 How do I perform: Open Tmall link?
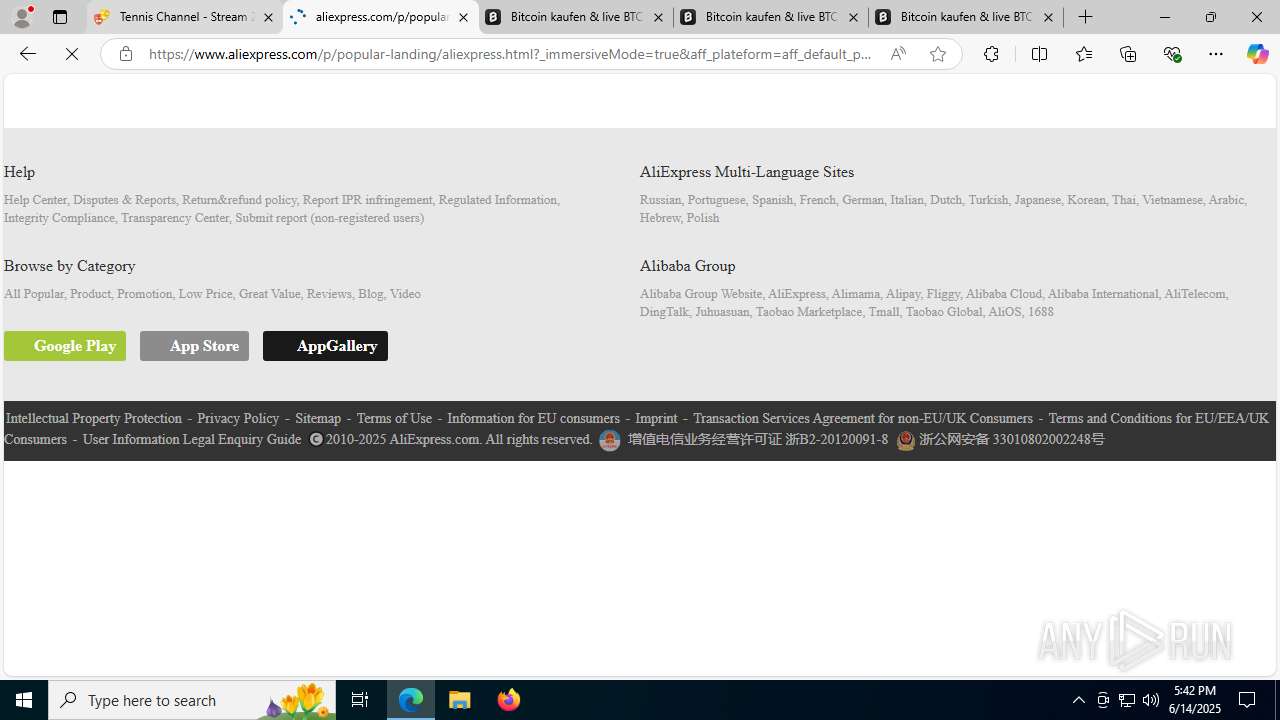tap(883, 312)
